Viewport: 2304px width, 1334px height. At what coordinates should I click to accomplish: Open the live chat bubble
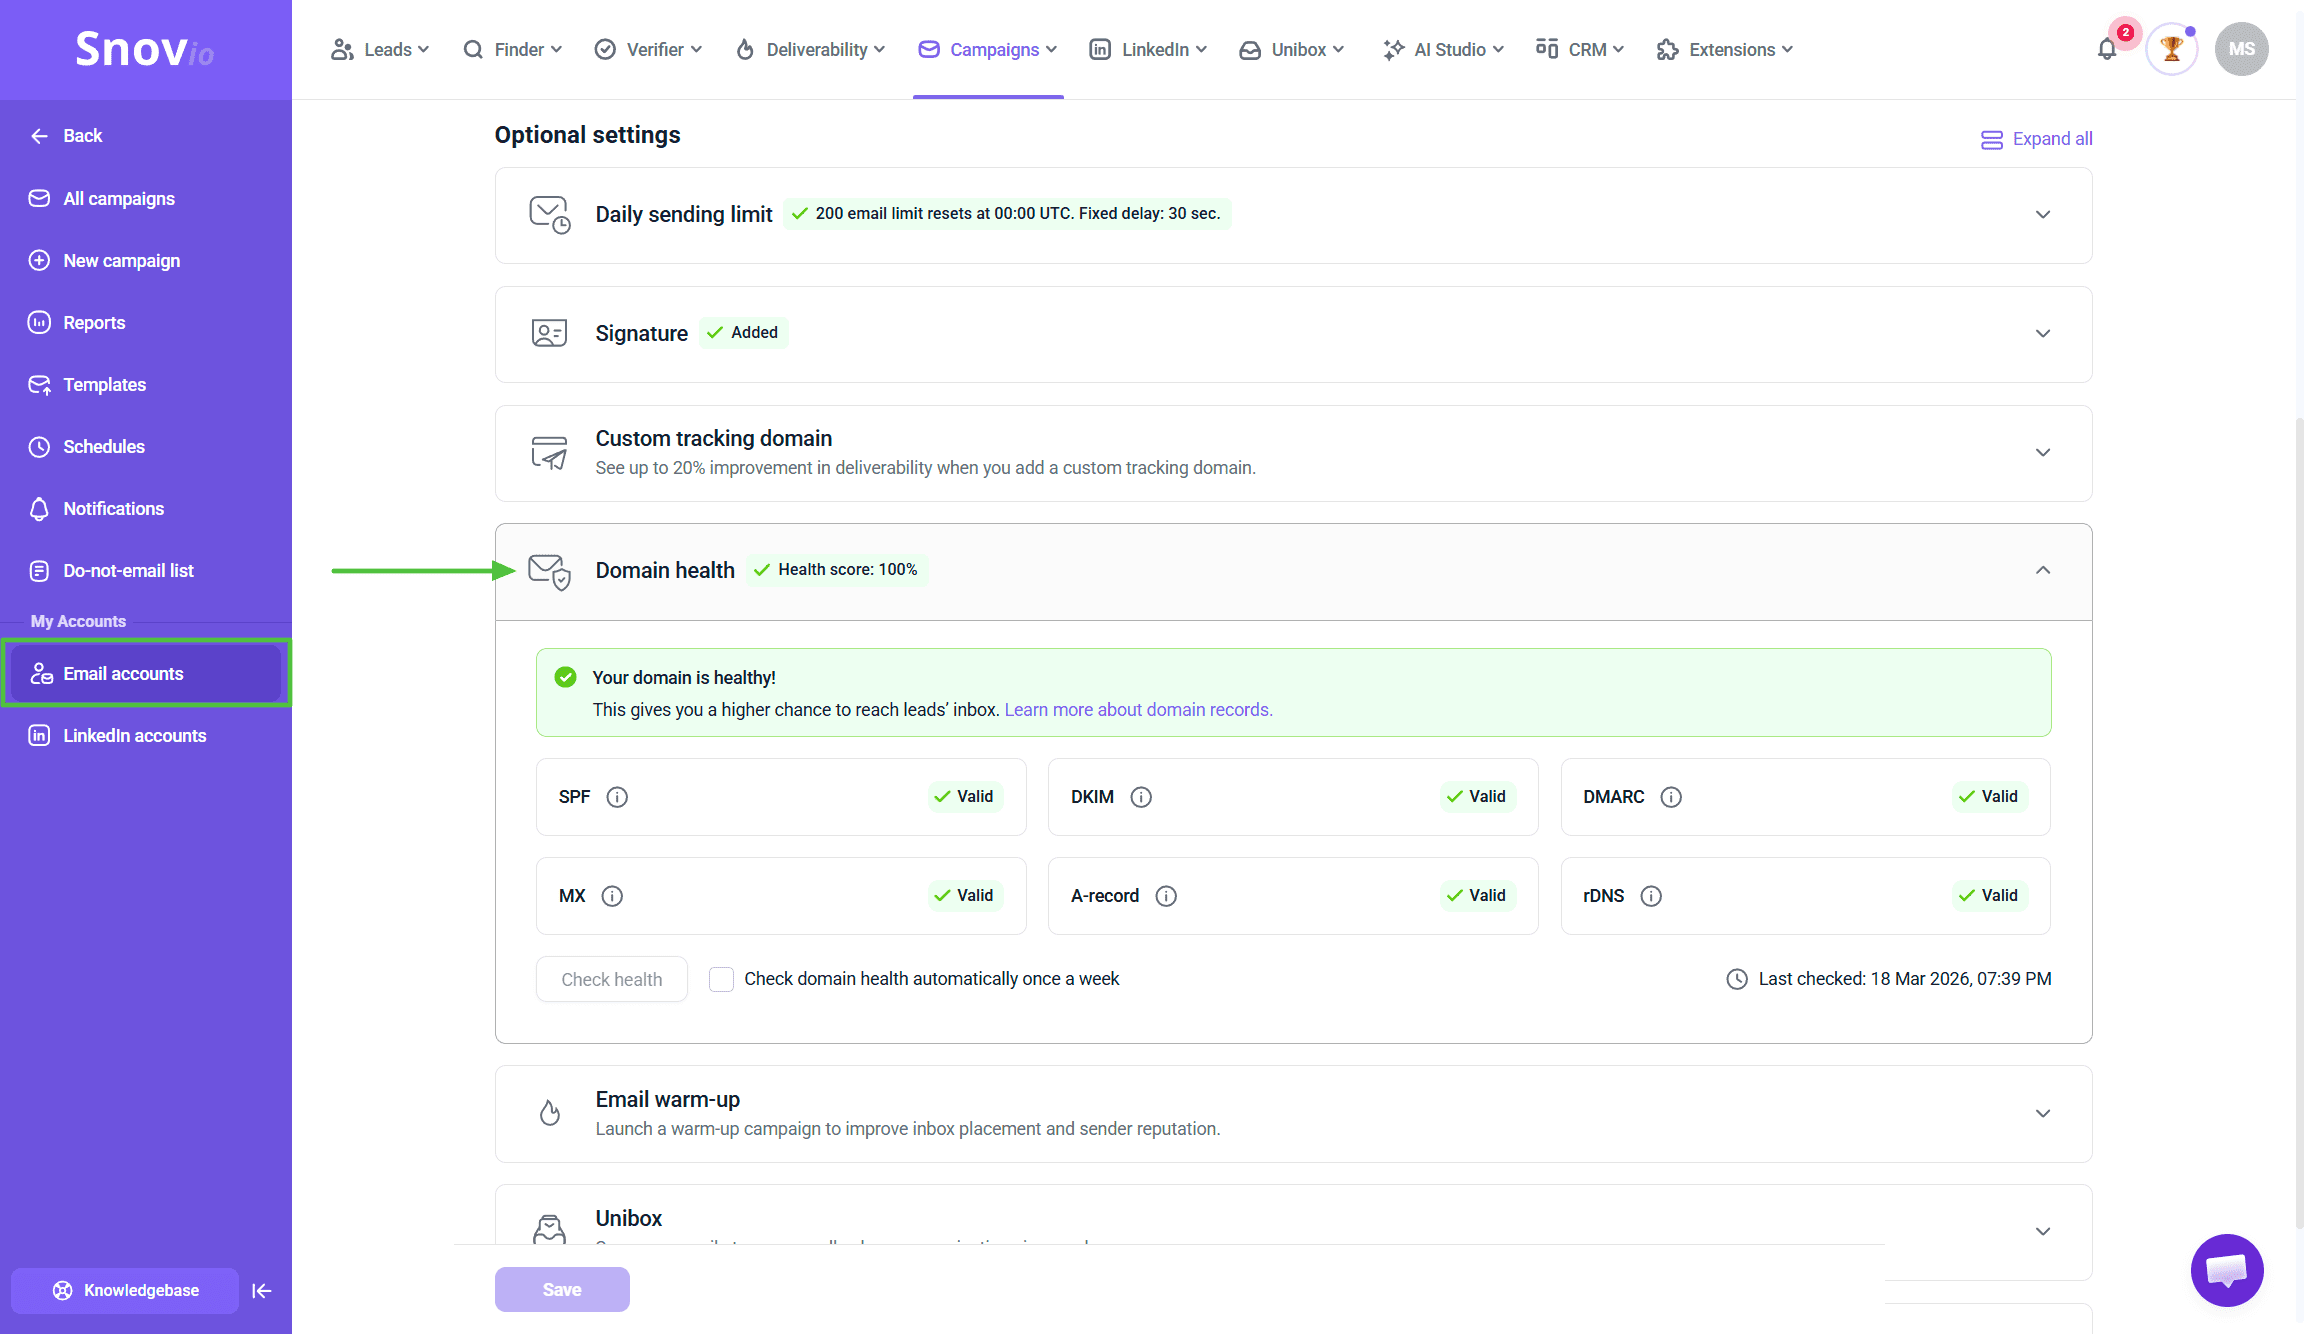pyautogui.click(x=2227, y=1270)
